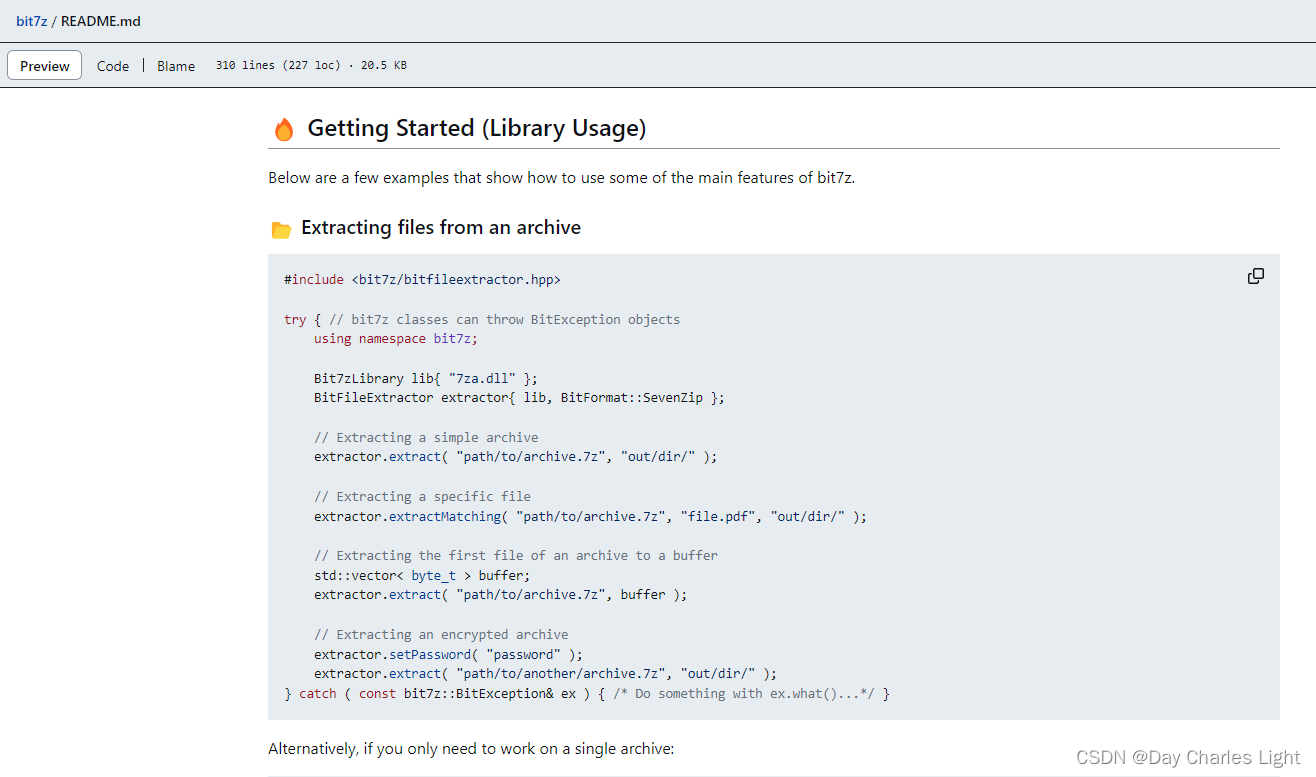Viewport: 1316px width, 777px height.
Task: Click the 'catch ( const bit7z::BitException& ex )' line
Action: pyautogui.click(x=587, y=694)
